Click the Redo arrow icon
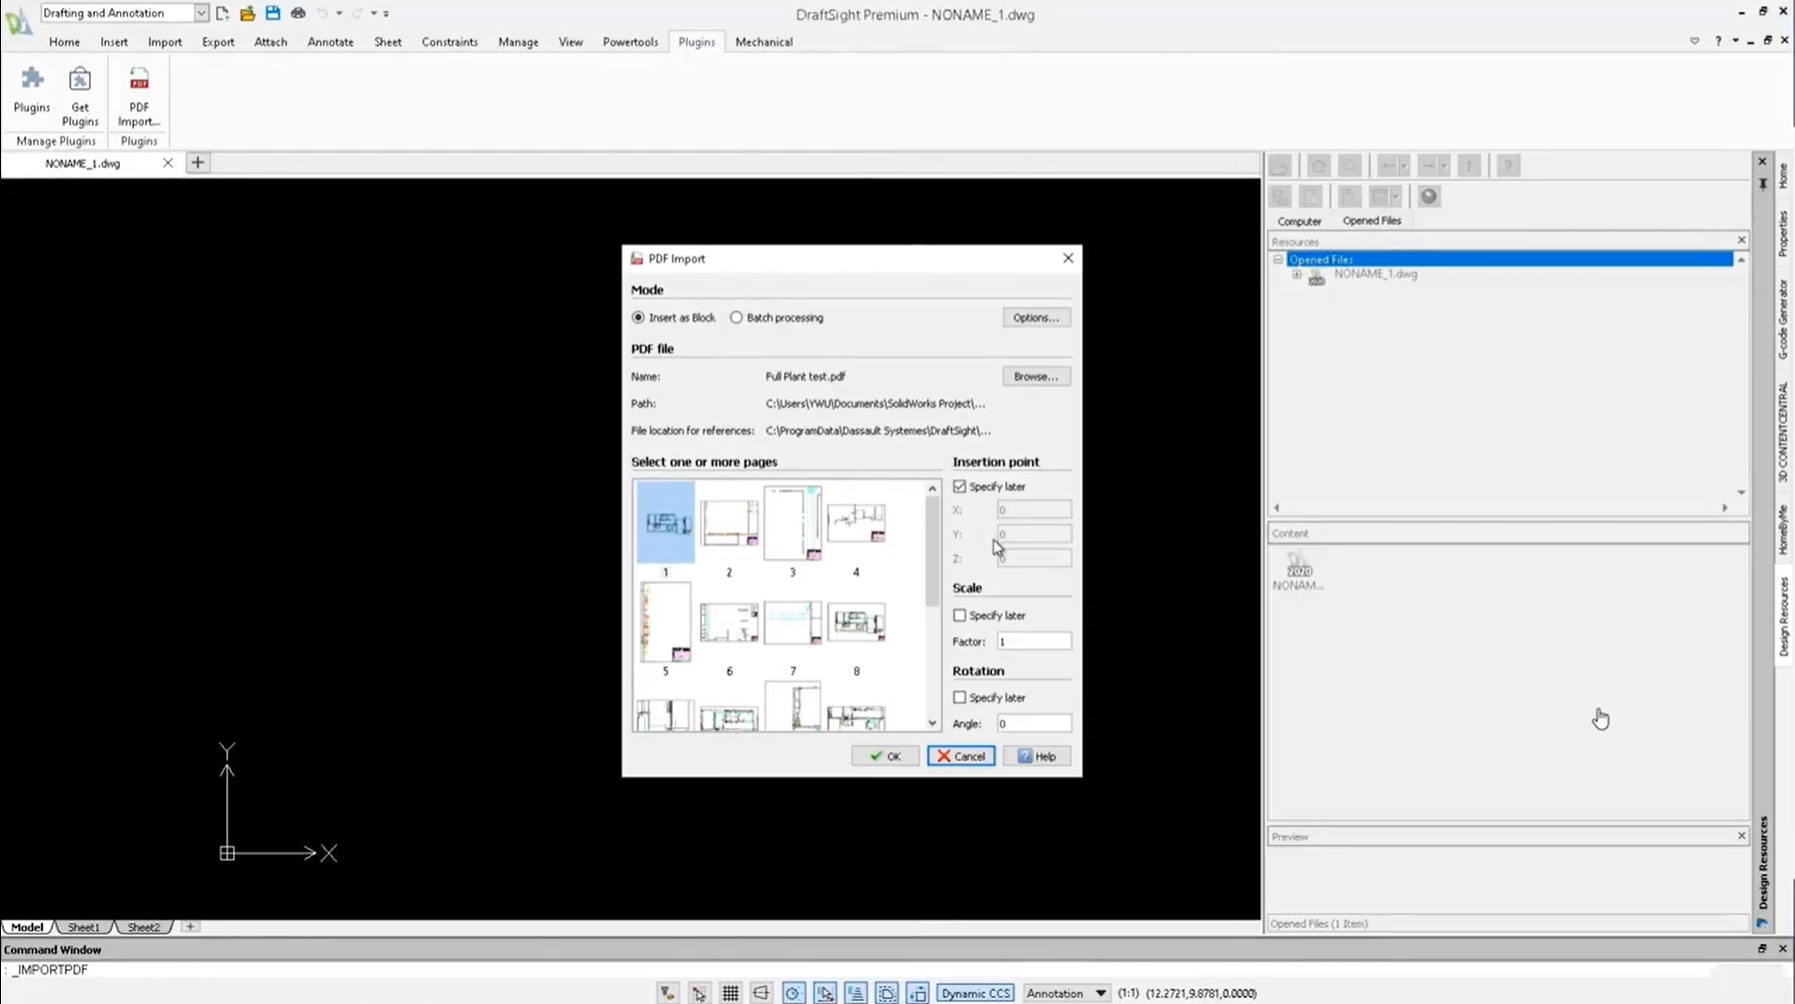The height and width of the screenshot is (1004, 1795). [x=357, y=13]
